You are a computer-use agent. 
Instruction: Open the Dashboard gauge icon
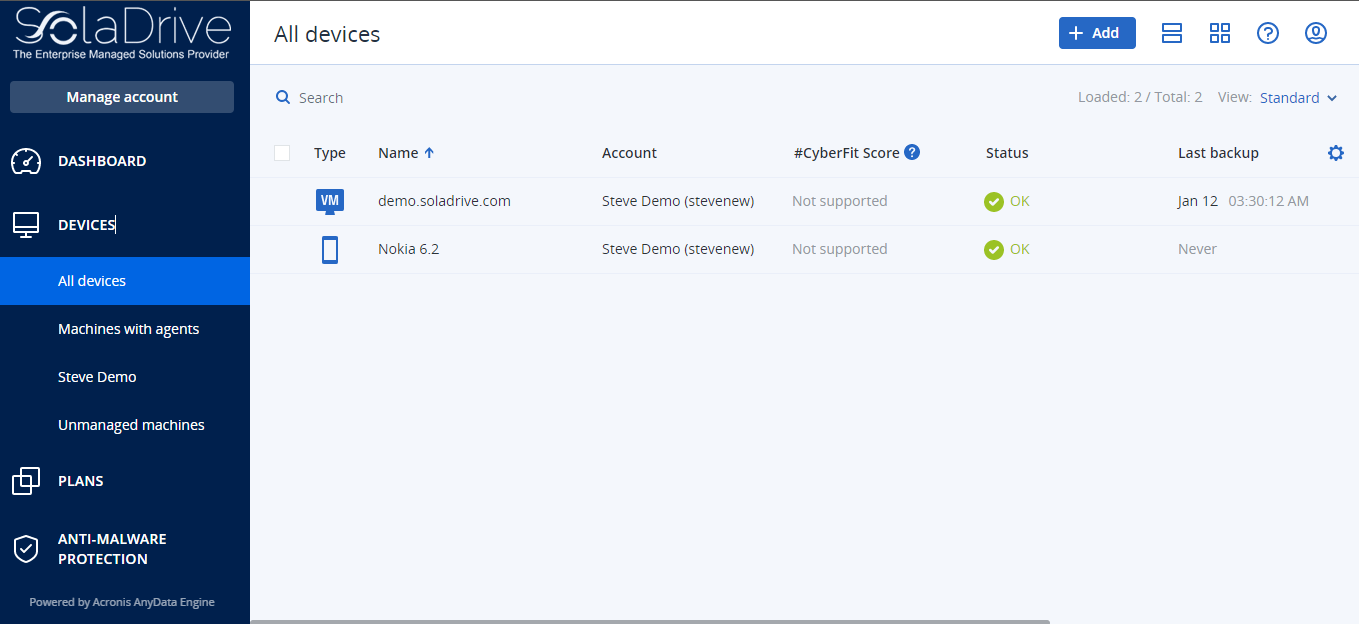(26, 161)
